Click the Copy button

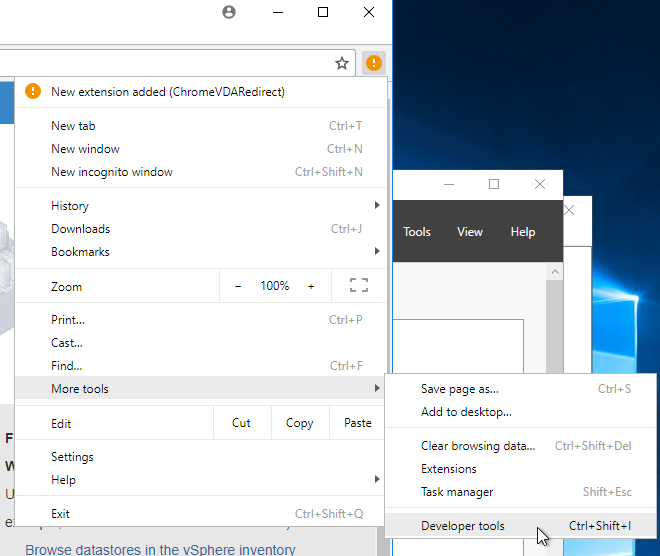(x=300, y=423)
